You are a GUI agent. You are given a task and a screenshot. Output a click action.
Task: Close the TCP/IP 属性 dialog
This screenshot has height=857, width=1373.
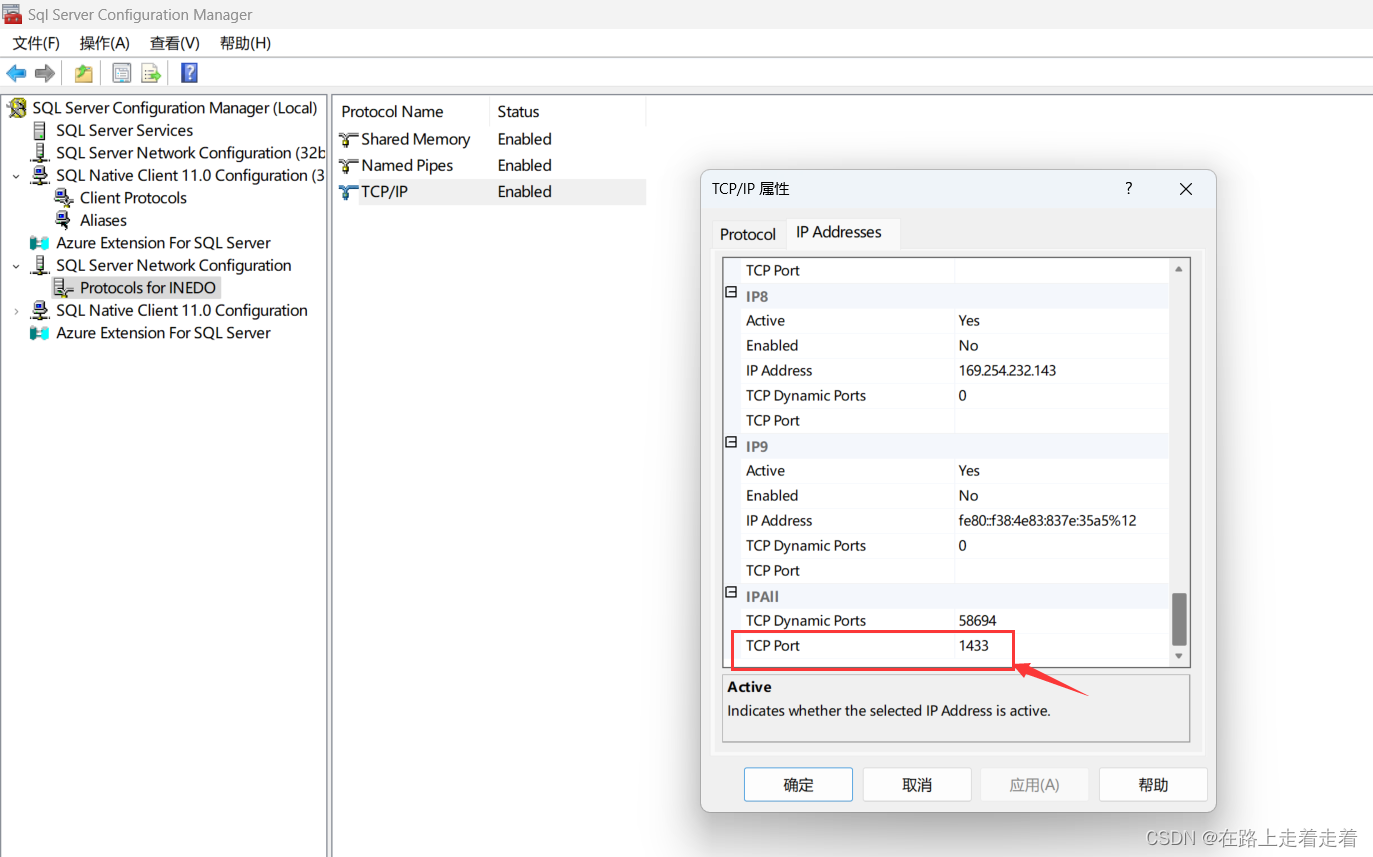pyautogui.click(x=1186, y=189)
